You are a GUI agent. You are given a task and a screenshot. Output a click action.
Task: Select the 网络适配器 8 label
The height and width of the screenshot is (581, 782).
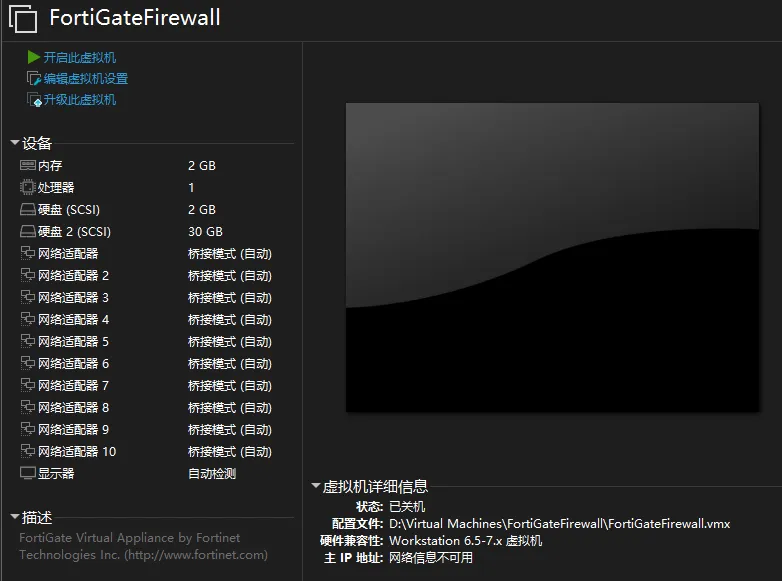(73, 407)
